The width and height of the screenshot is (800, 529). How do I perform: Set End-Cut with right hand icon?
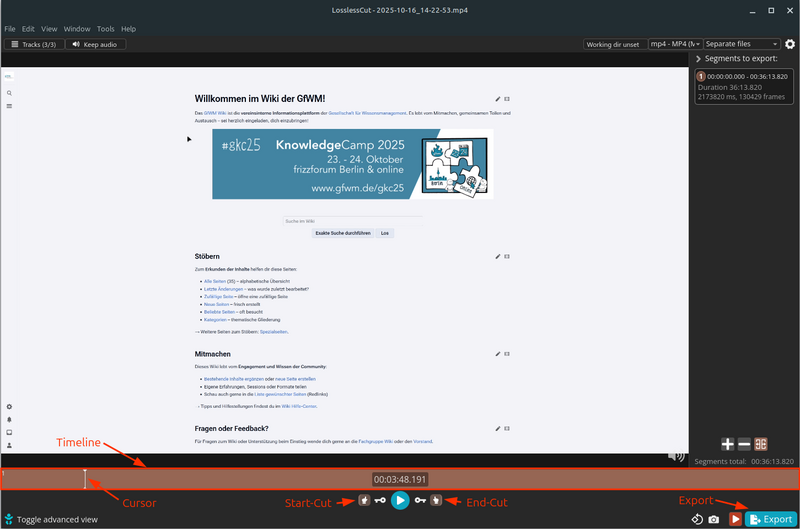(436, 500)
